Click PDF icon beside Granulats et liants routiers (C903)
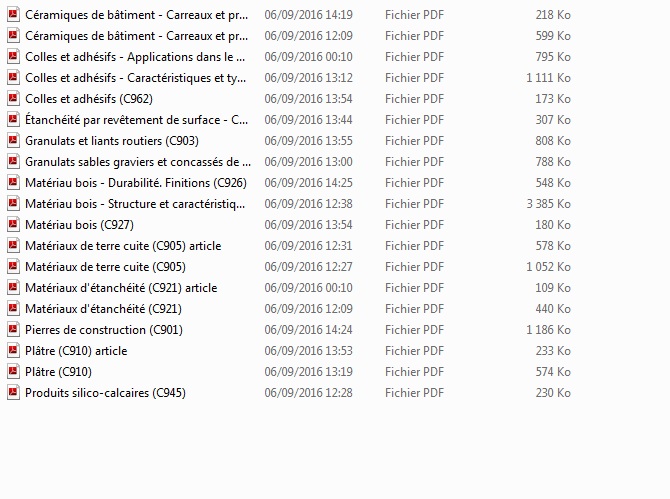670x499 pixels. click(13, 141)
